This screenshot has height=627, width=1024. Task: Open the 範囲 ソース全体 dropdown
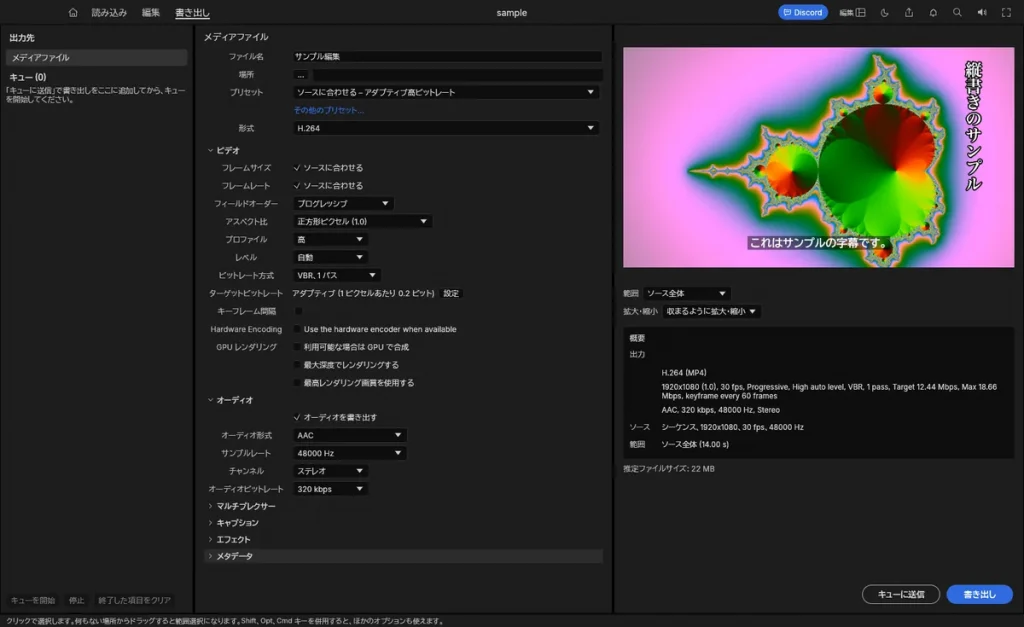click(686, 293)
